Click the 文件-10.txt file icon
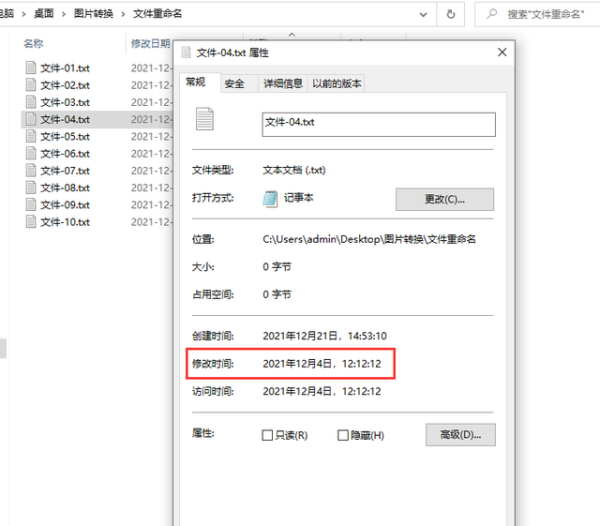This screenshot has width=600, height=526. point(31,222)
